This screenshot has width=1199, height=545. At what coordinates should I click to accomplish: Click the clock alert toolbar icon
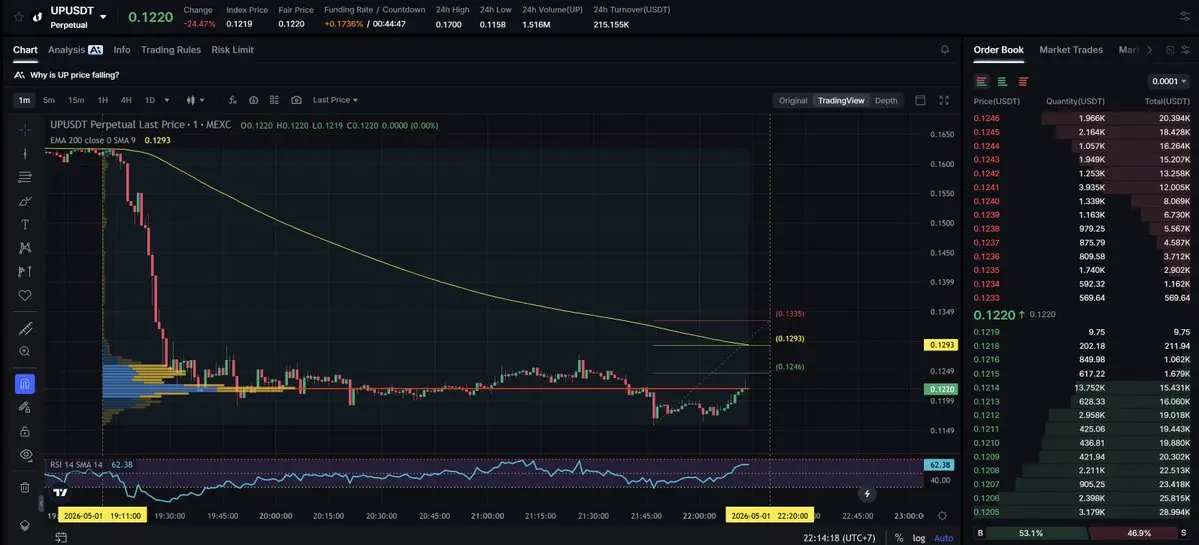point(253,100)
